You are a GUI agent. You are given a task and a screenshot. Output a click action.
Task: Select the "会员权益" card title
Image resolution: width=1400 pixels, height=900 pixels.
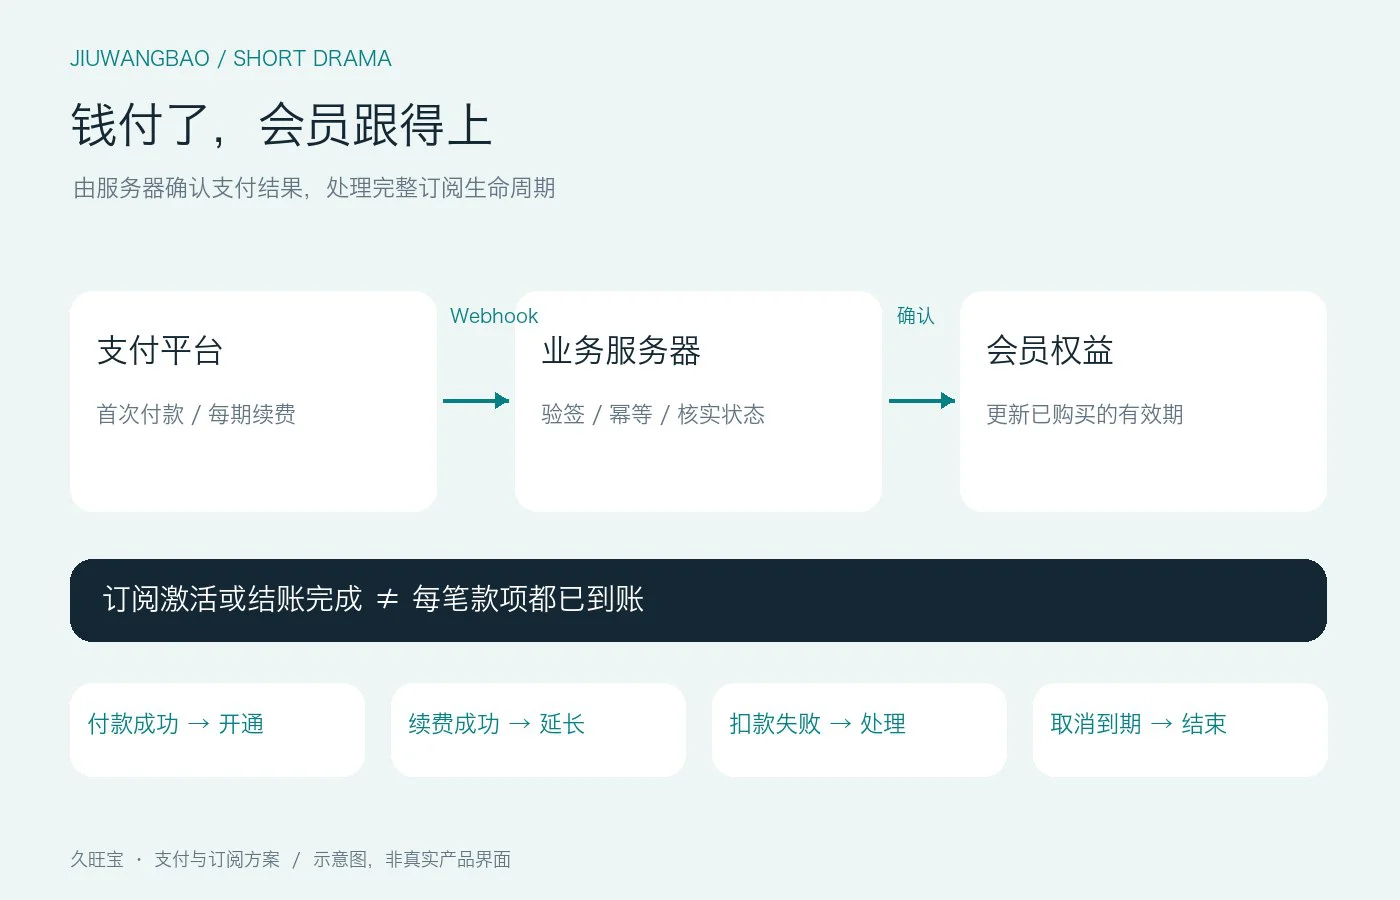click(1050, 351)
